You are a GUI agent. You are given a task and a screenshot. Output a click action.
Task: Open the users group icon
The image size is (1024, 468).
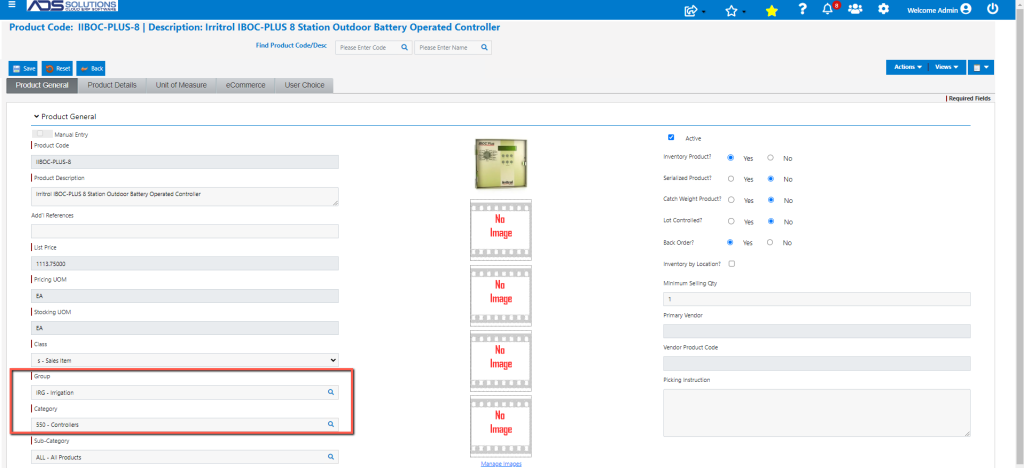click(855, 9)
